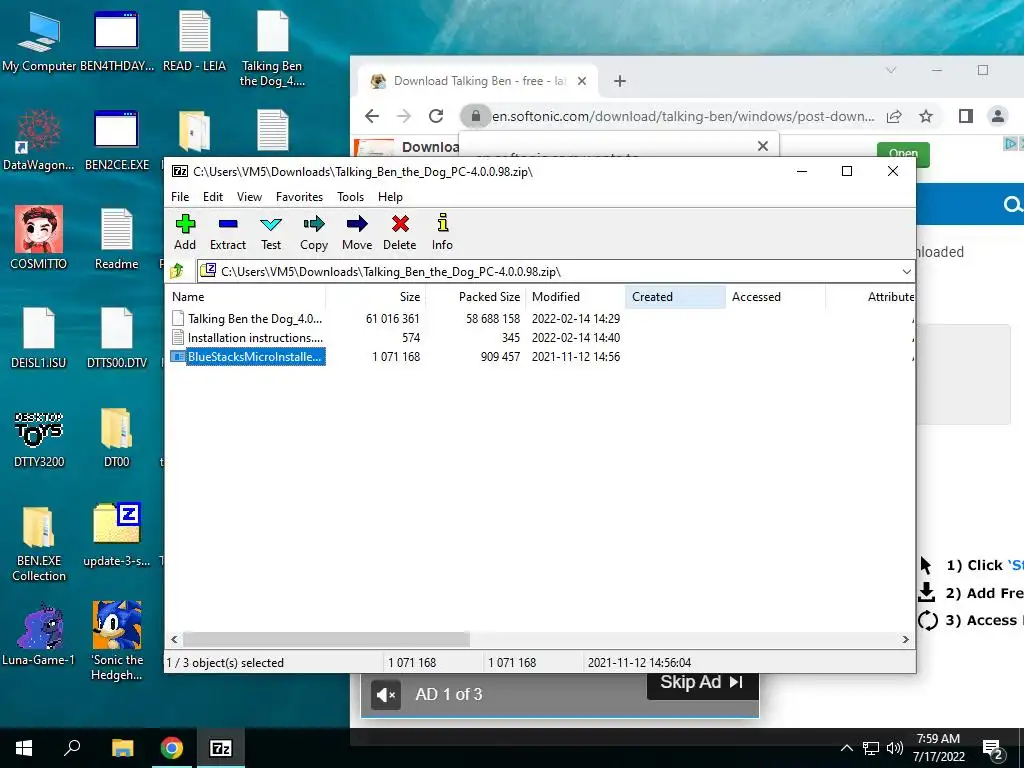
Task: Open the Help menu in 7-Zip
Action: 391,197
